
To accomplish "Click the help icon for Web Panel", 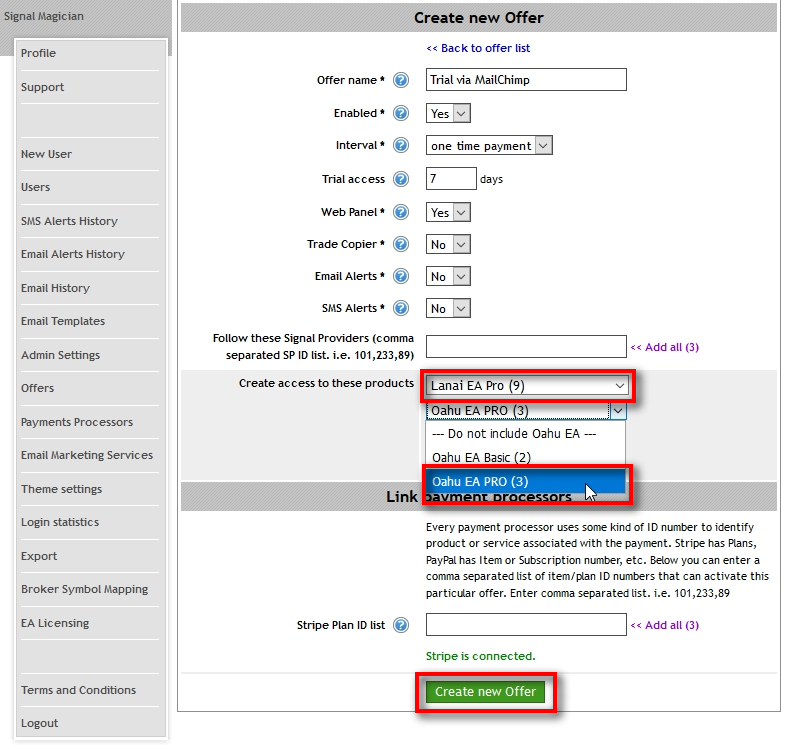I will (x=401, y=212).
